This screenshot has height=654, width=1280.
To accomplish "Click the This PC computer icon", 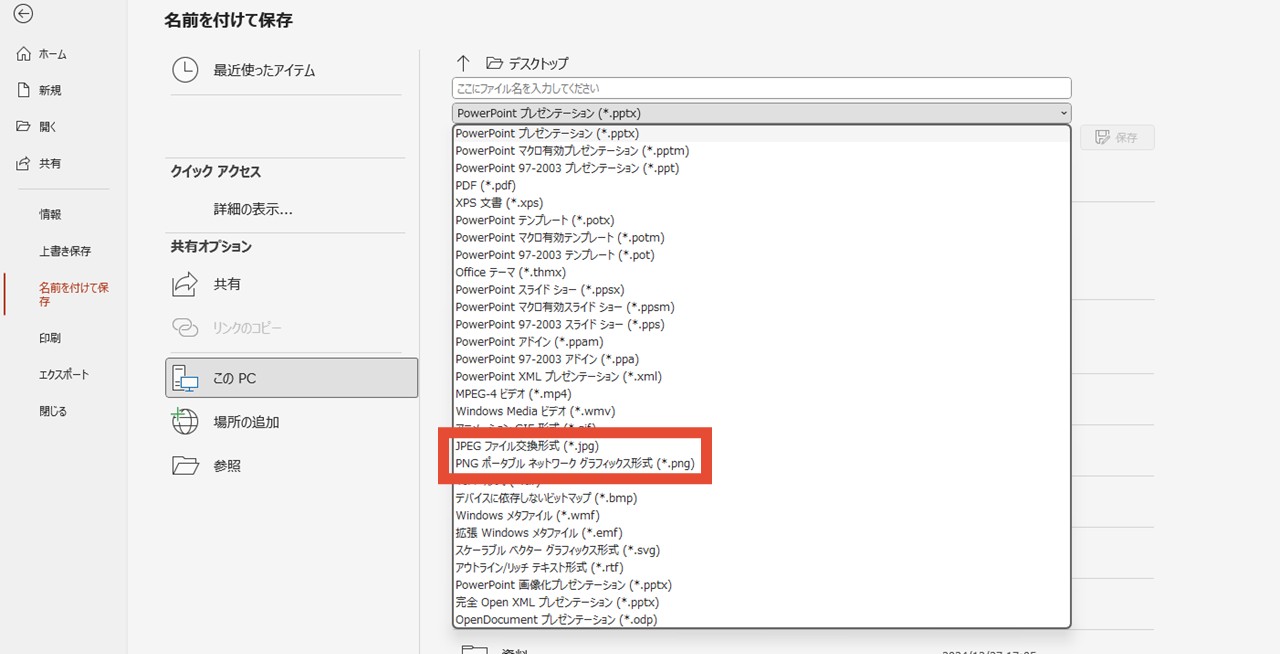I will (185, 378).
